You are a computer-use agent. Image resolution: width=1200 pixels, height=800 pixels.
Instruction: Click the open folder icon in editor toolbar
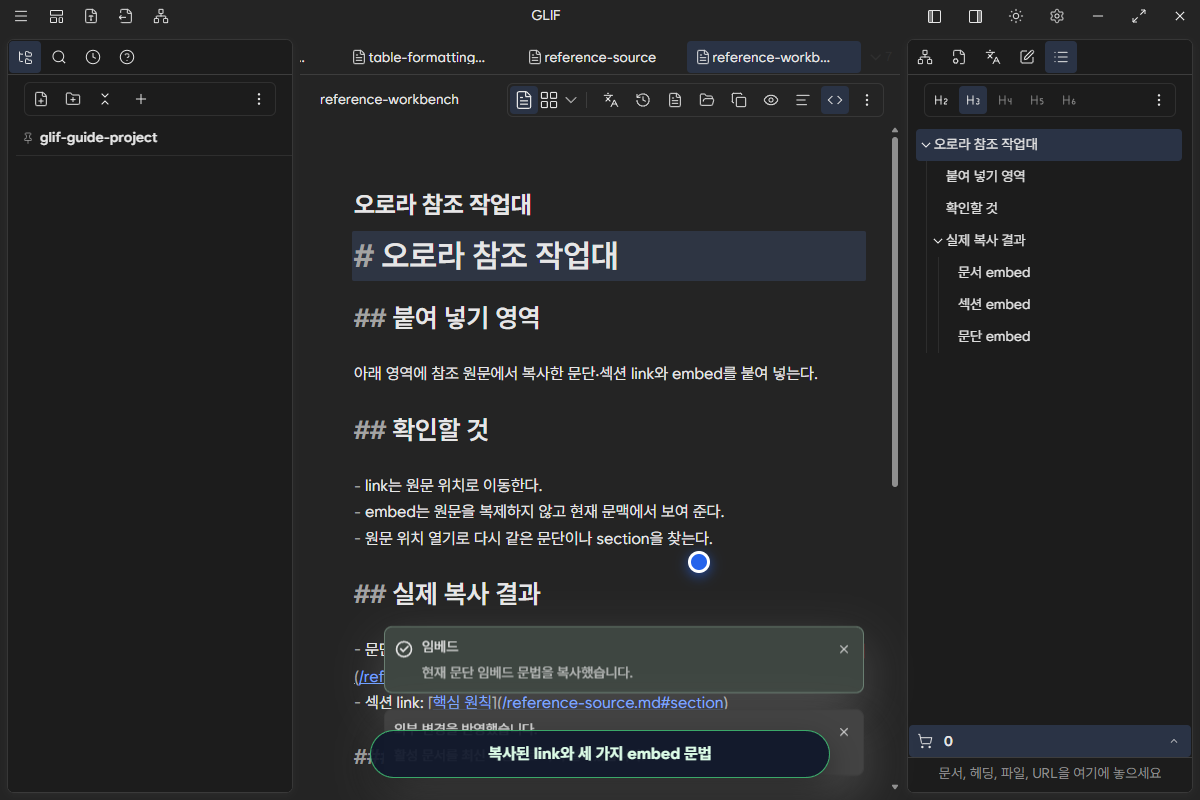tap(707, 100)
